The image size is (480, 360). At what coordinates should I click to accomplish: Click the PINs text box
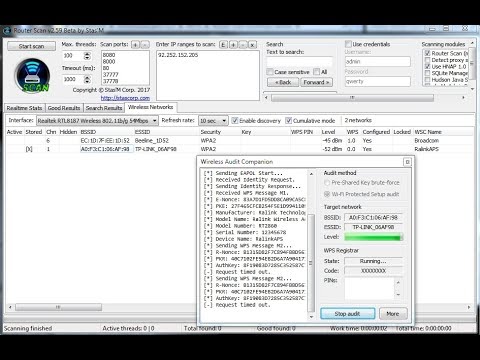(x=370, y=289)
